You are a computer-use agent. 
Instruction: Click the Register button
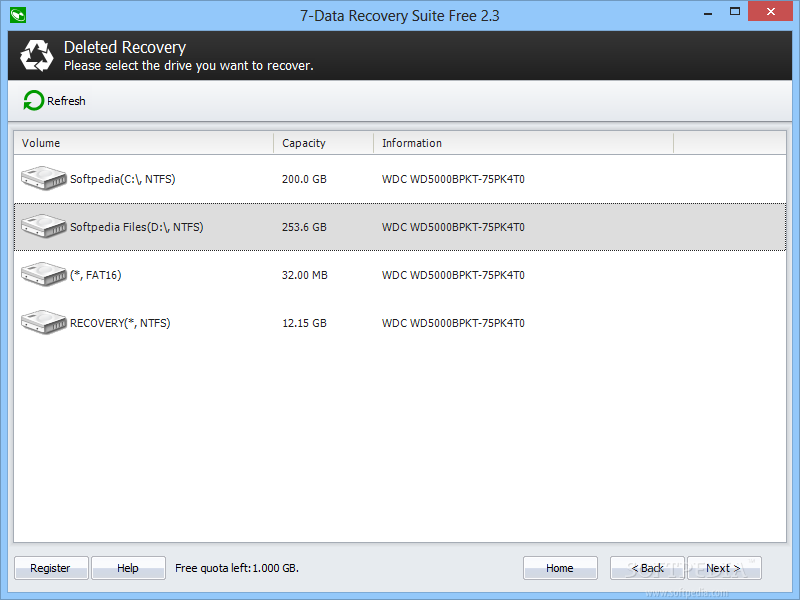[x=51, y=568]
